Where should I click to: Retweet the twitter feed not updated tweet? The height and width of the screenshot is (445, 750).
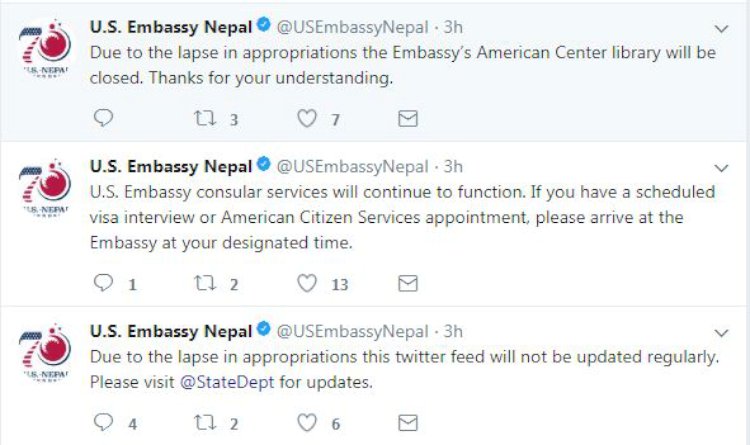click(204, 422)
